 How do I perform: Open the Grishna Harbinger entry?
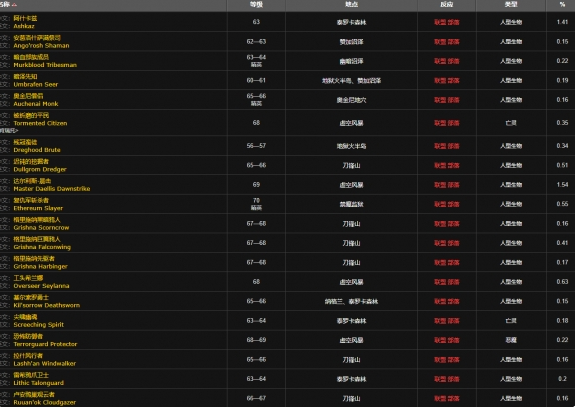point(41,267)
